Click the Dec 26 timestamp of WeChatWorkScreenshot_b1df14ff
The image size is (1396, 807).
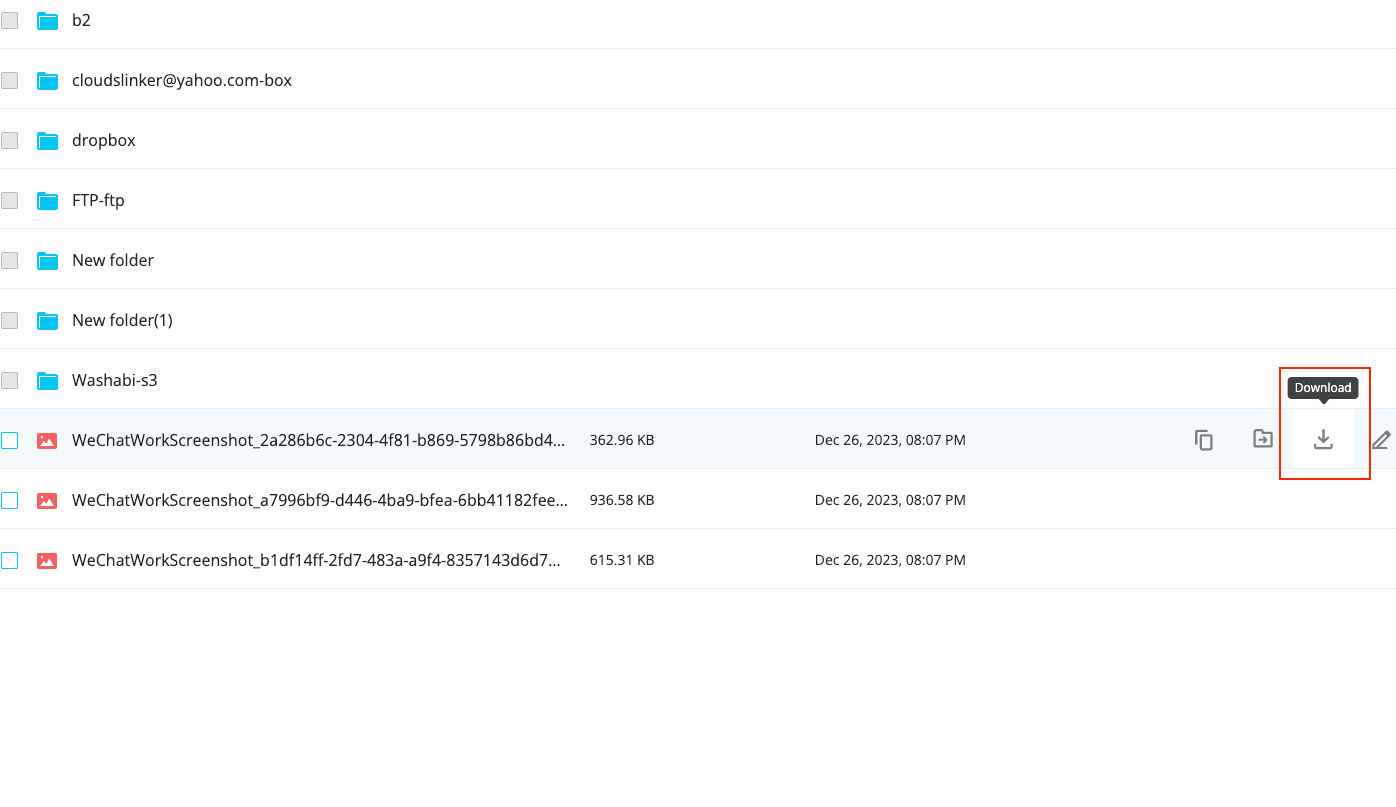pos(890,560)
